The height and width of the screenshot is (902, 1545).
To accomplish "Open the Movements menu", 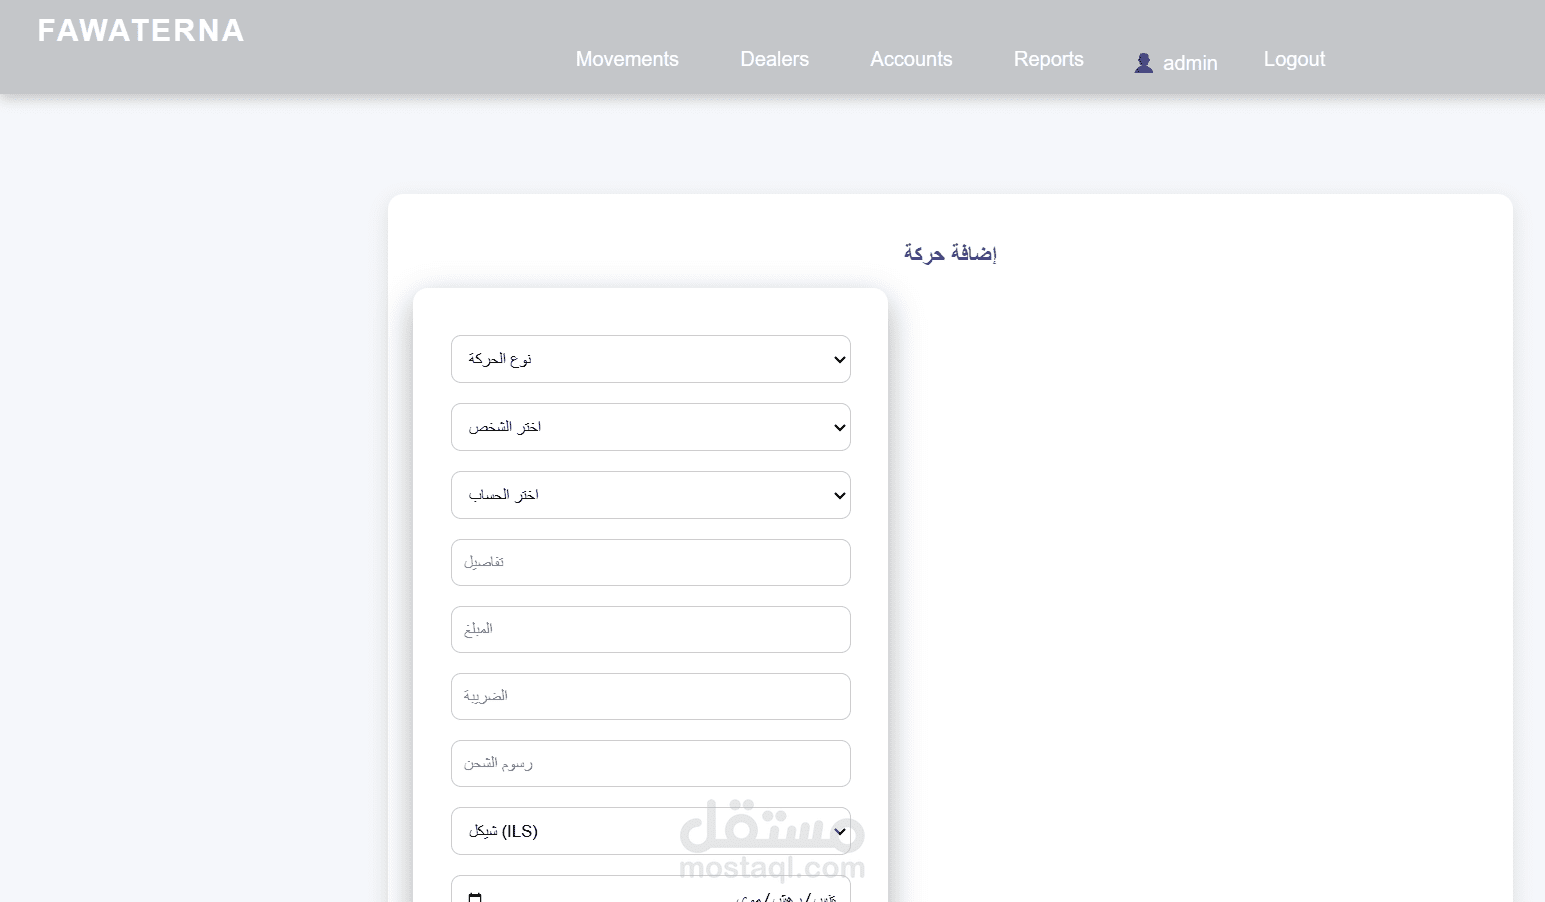I will pos(627,59).
